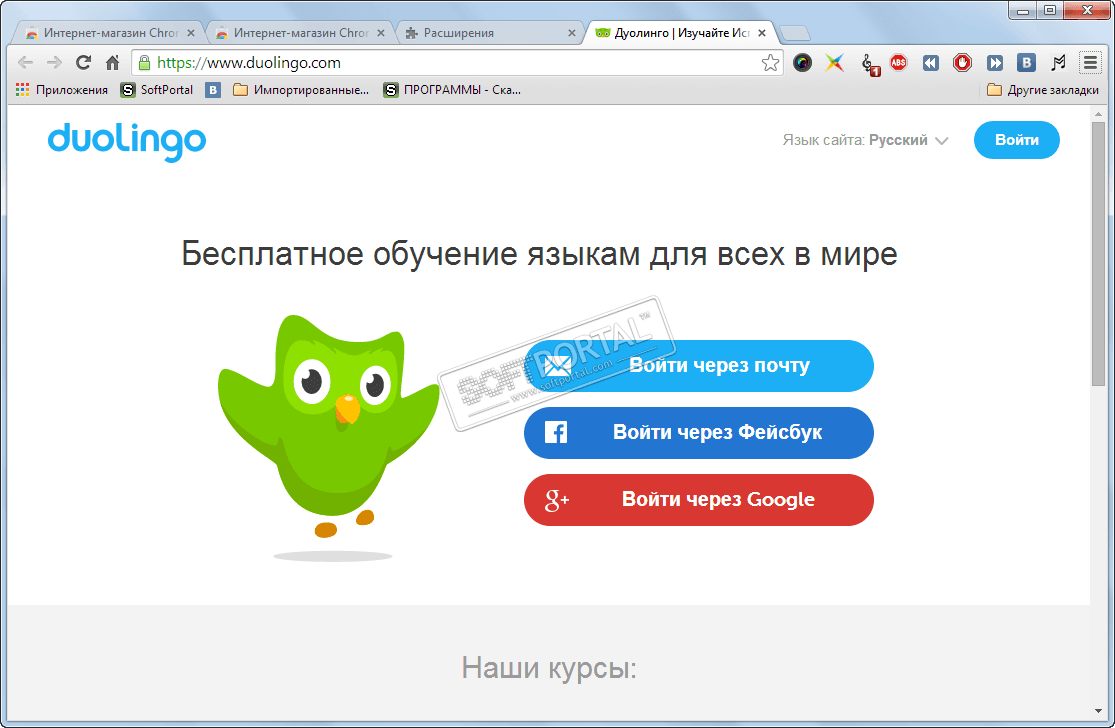Click the green padlock security icon
Image resolution: width=1115 pixels, height=728 pixels.
point(144,63)
